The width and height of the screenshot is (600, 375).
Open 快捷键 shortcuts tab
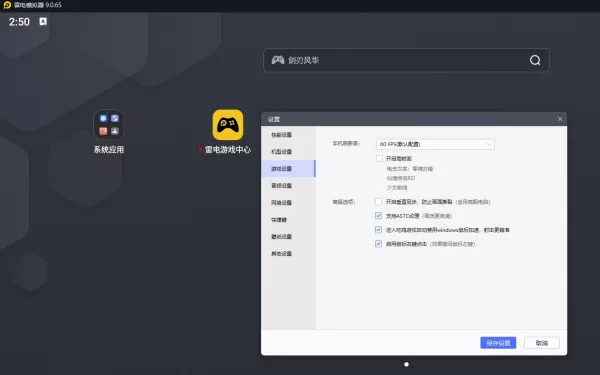[x=289, y=220]
